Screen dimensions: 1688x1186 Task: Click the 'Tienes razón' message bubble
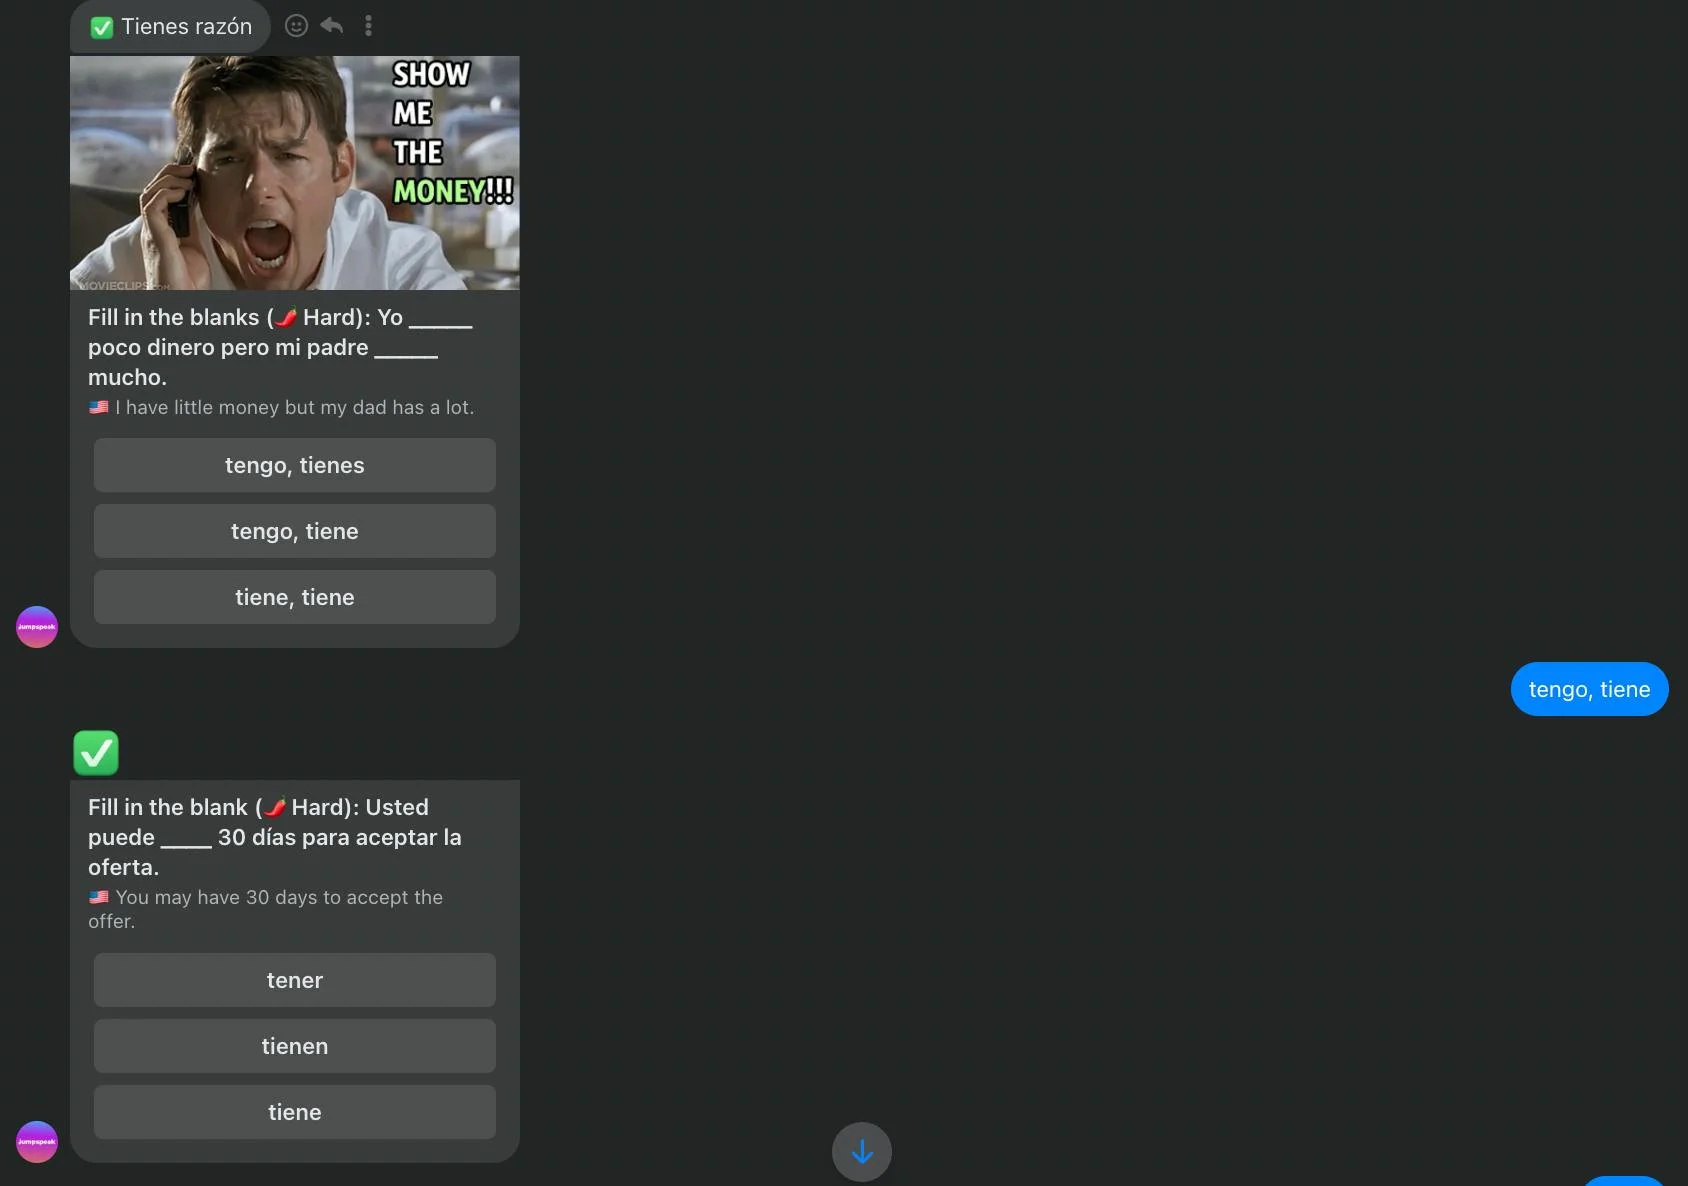coord(171,27)
